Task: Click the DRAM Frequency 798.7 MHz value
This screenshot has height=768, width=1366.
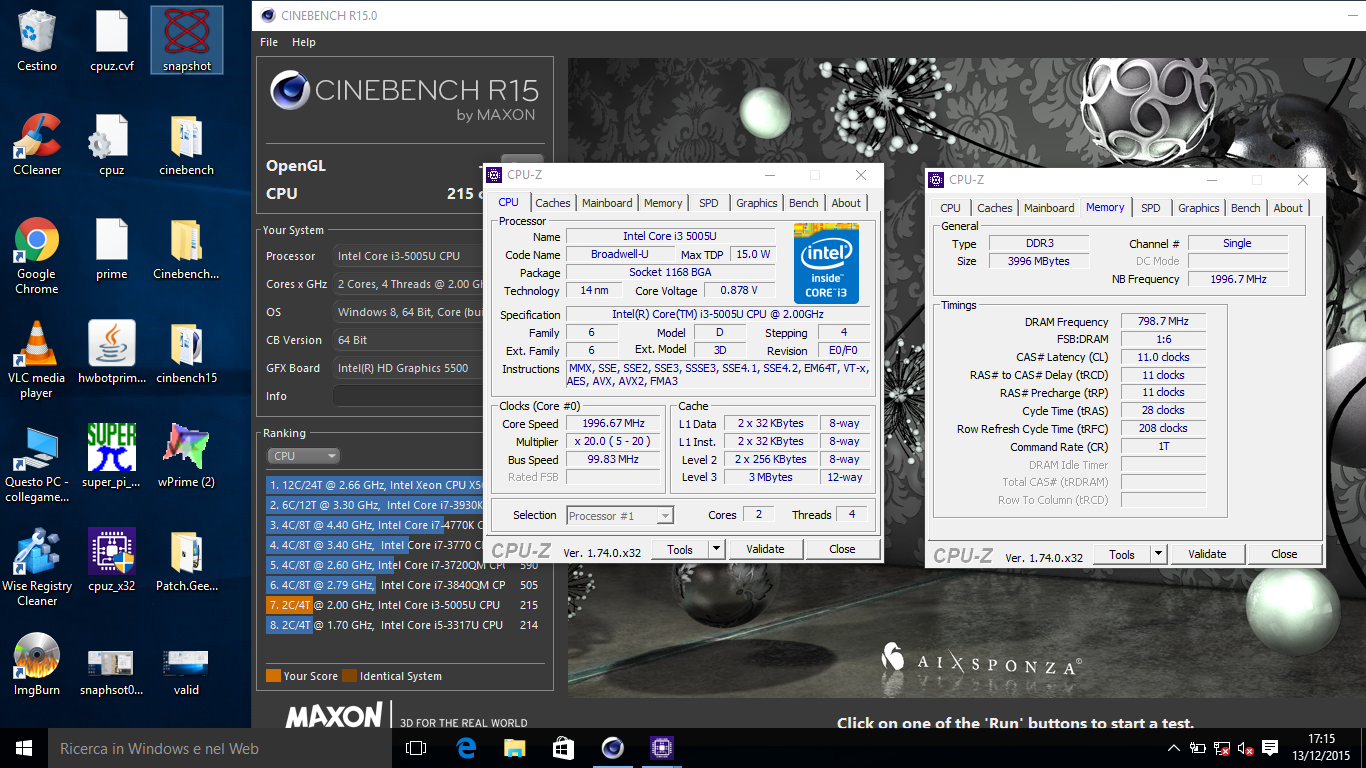Action: point(1163,322)
